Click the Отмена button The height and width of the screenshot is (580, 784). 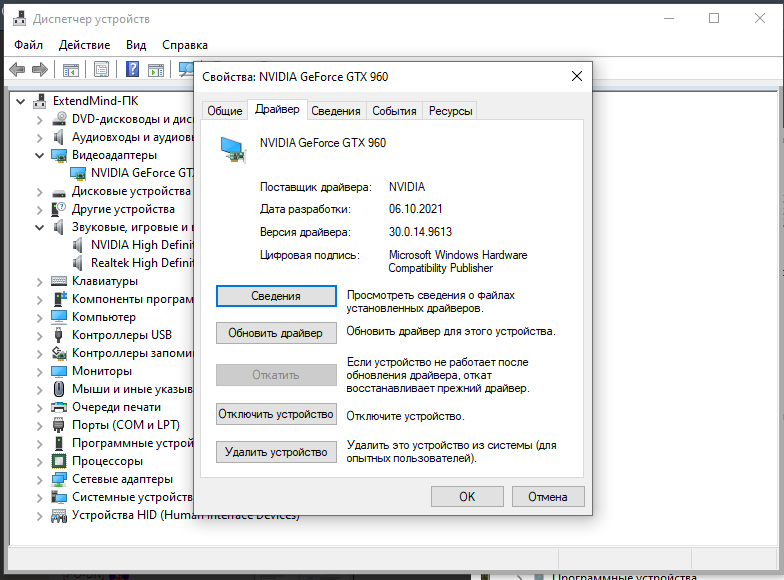(x=548, y=496)
